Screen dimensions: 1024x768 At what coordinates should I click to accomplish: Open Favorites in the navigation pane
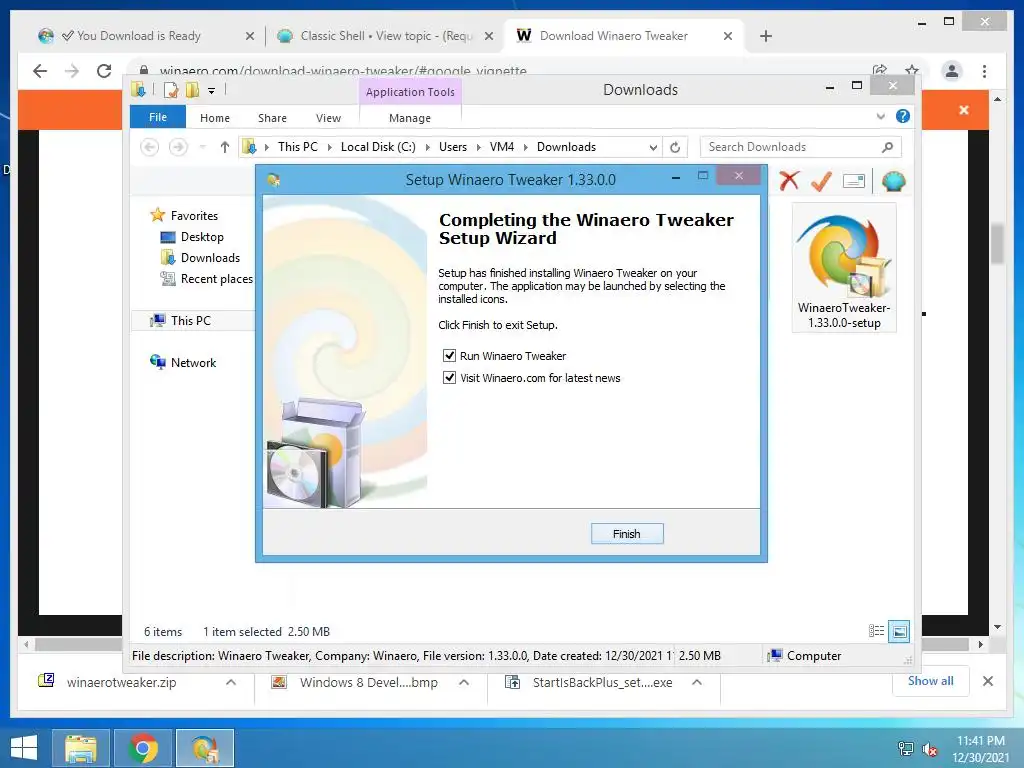pos(194,216)
